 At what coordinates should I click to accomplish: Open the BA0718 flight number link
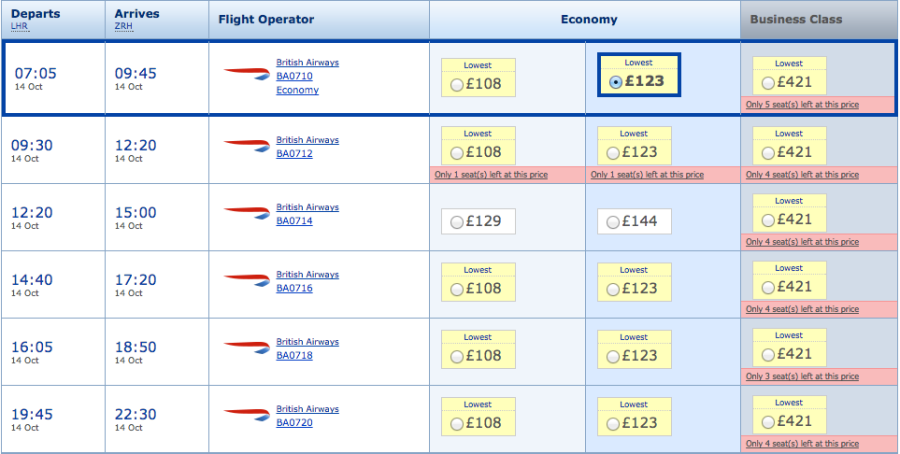[x=294, y=355]
